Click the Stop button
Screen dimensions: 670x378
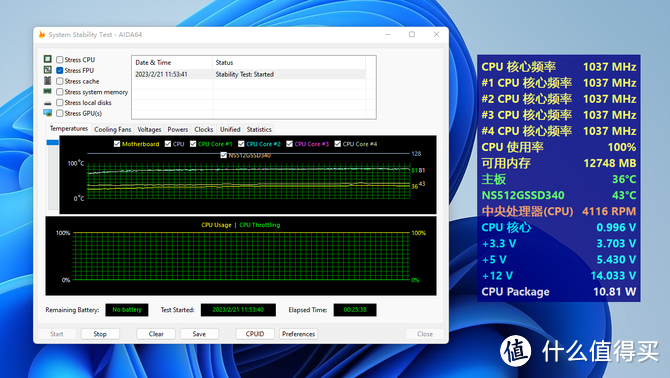(100, 334)
